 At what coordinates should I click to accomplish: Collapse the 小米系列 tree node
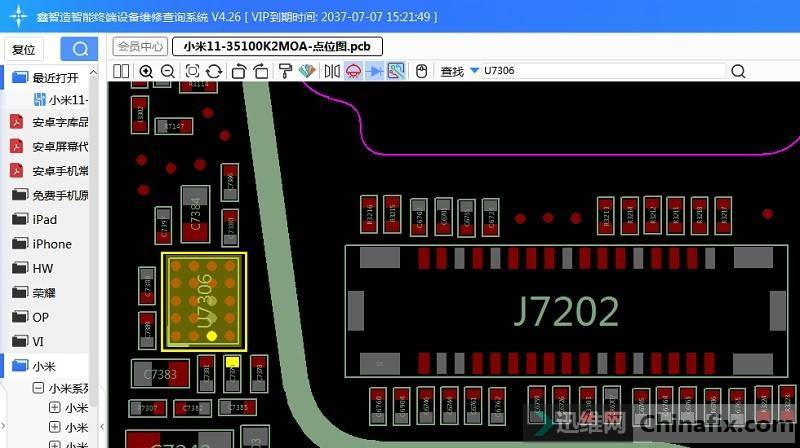39,388
